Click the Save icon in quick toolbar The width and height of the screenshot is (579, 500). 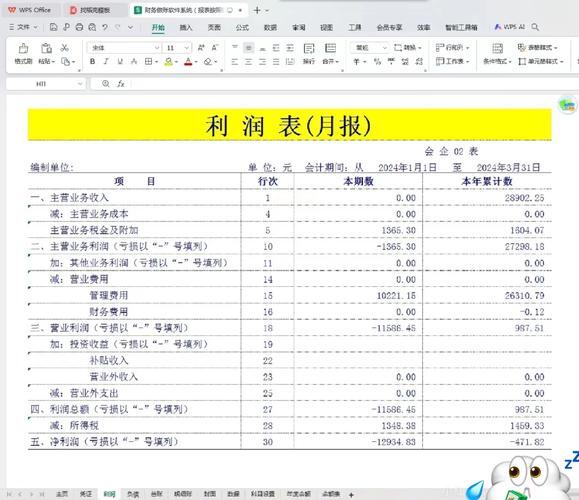tap(53, 27)
